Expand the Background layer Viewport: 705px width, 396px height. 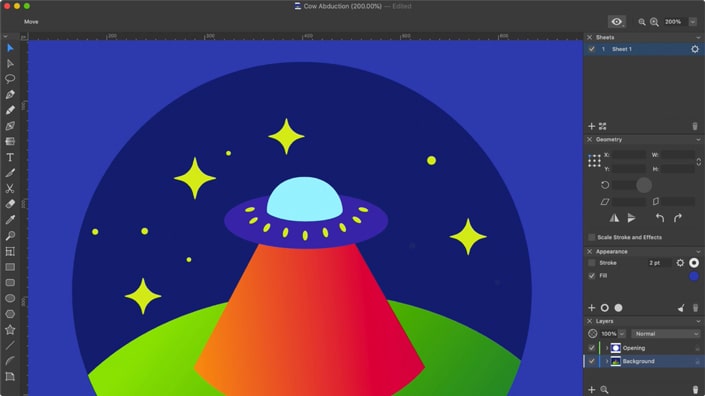tap(607, 361)
